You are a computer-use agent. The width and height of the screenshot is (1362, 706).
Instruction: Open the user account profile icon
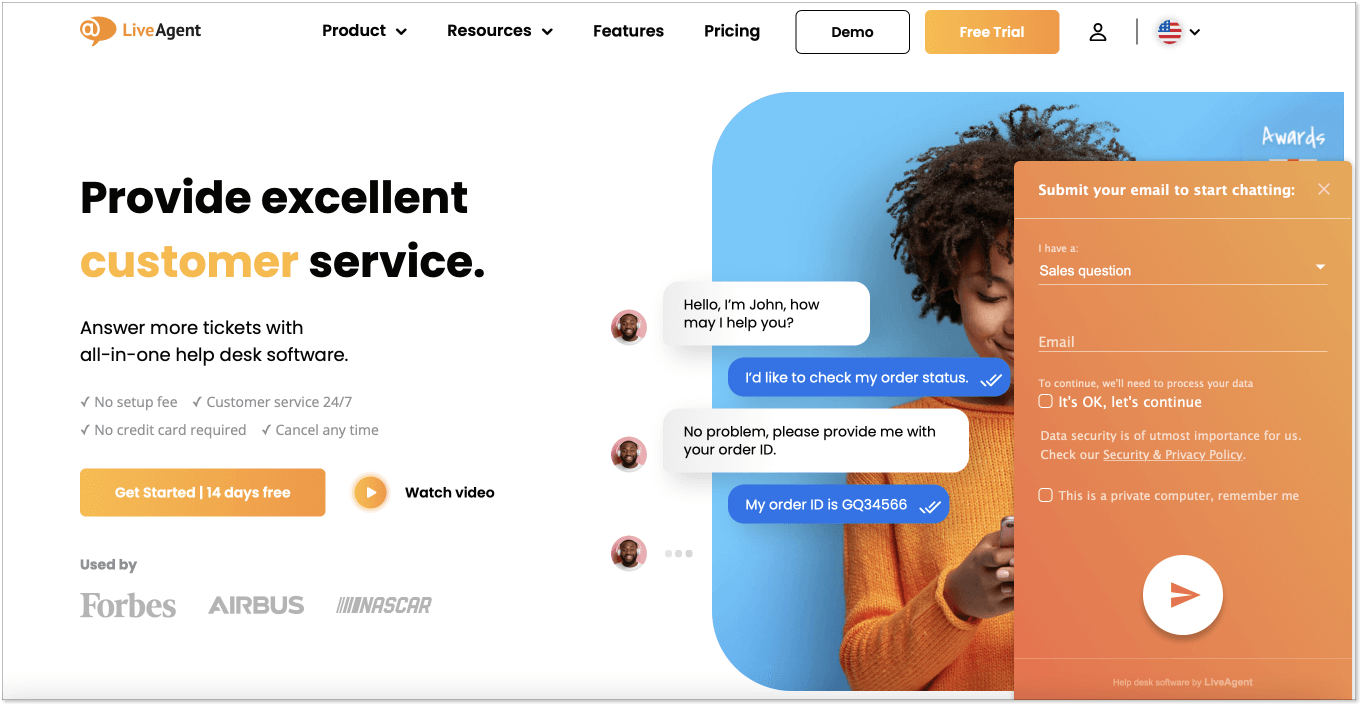(1098, 32)
